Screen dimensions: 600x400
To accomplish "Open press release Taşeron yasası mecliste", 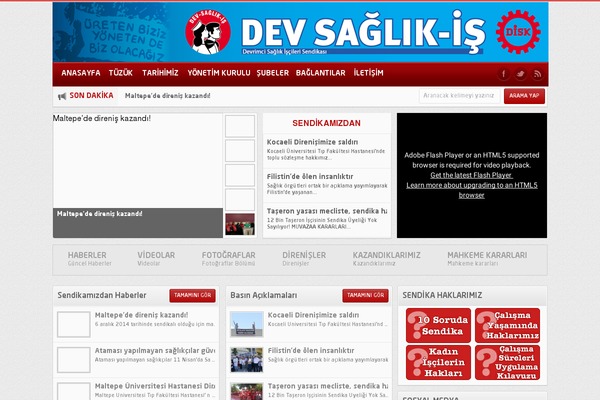I will click(328, 386).
